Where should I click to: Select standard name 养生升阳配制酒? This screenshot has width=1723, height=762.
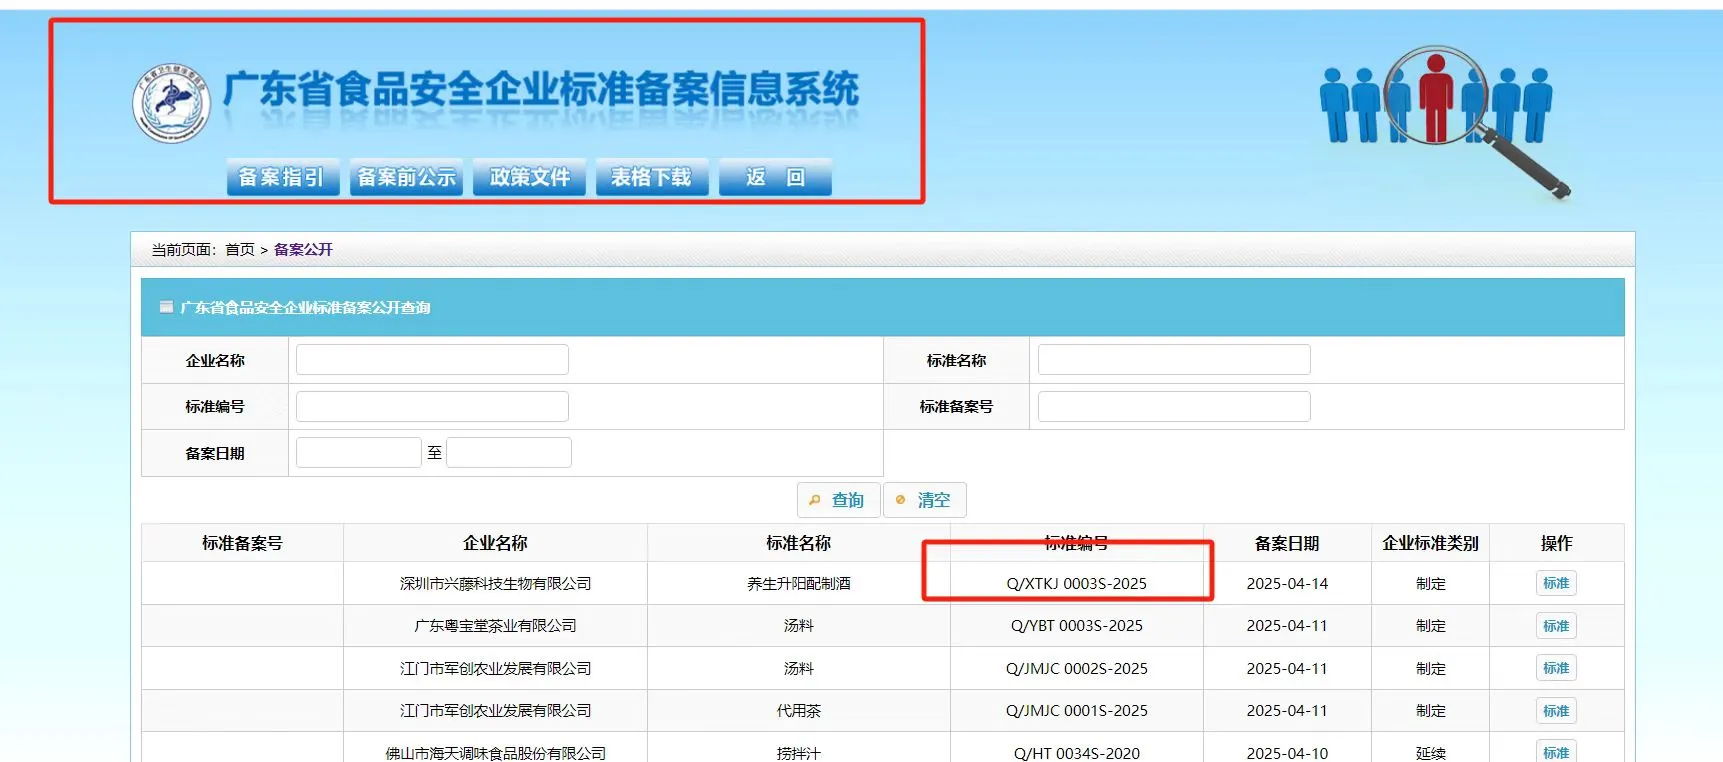tap(798, 584)
